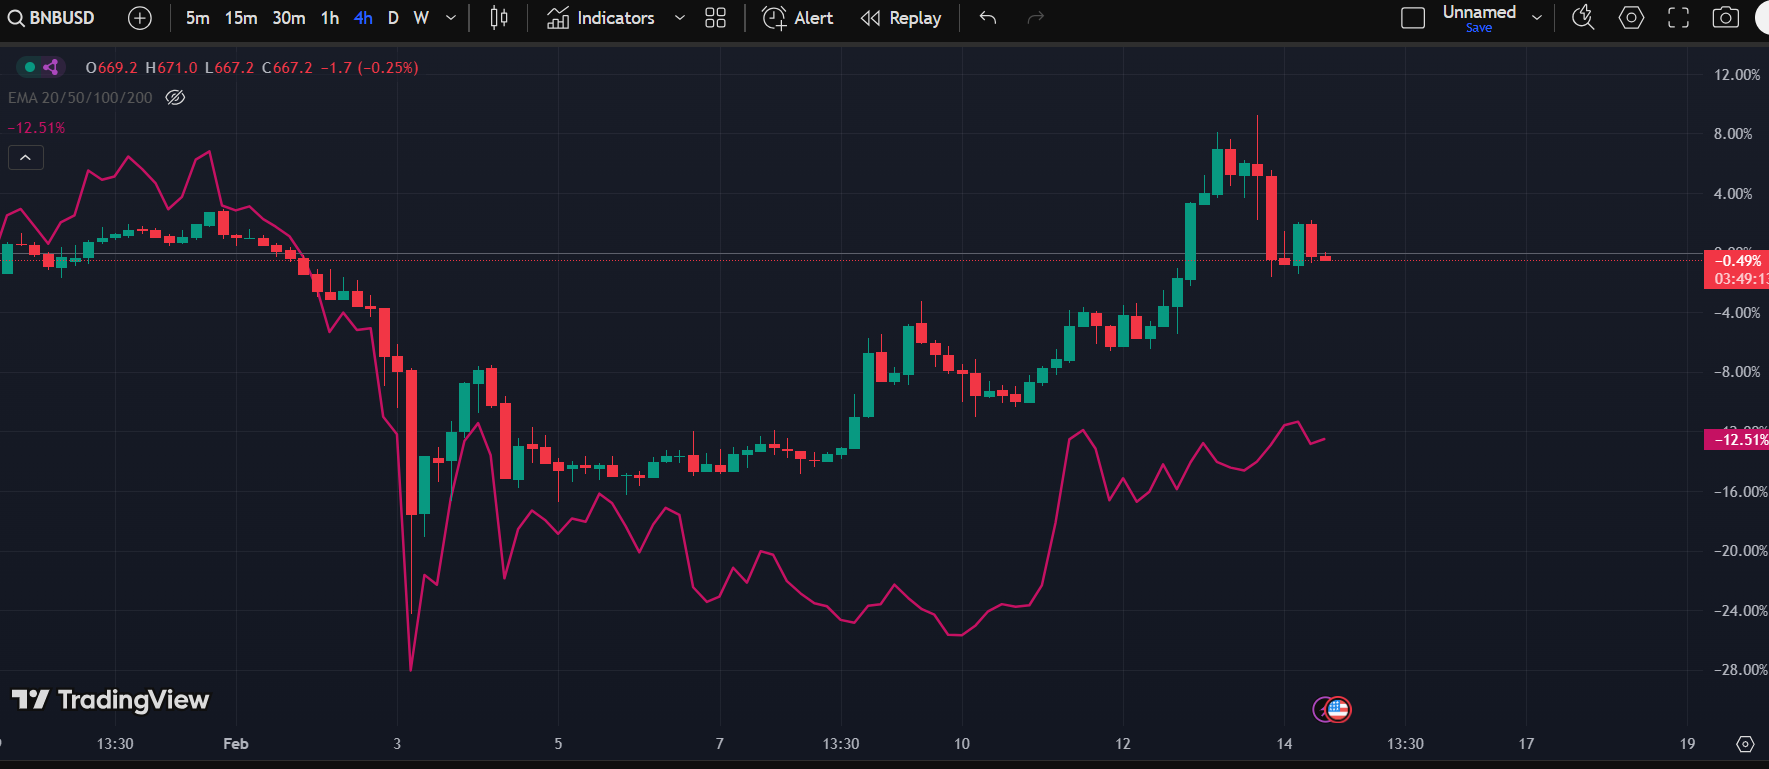Select the 15m timeframe
The height and width of the screenshot is (769, 1769).
[x=241, y=18]
